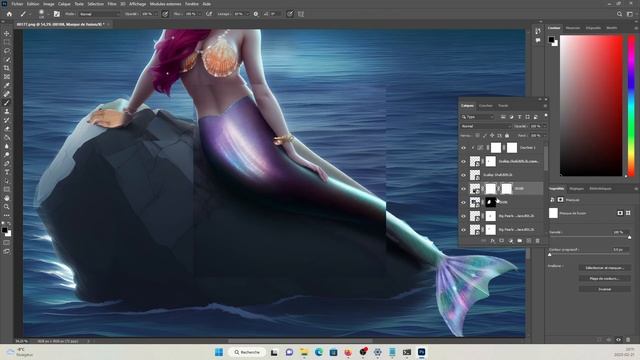The height and width of the screenshot is (360, 640).
Task: Open the Lissage value dropdown
Action: (x=248, y=14)
